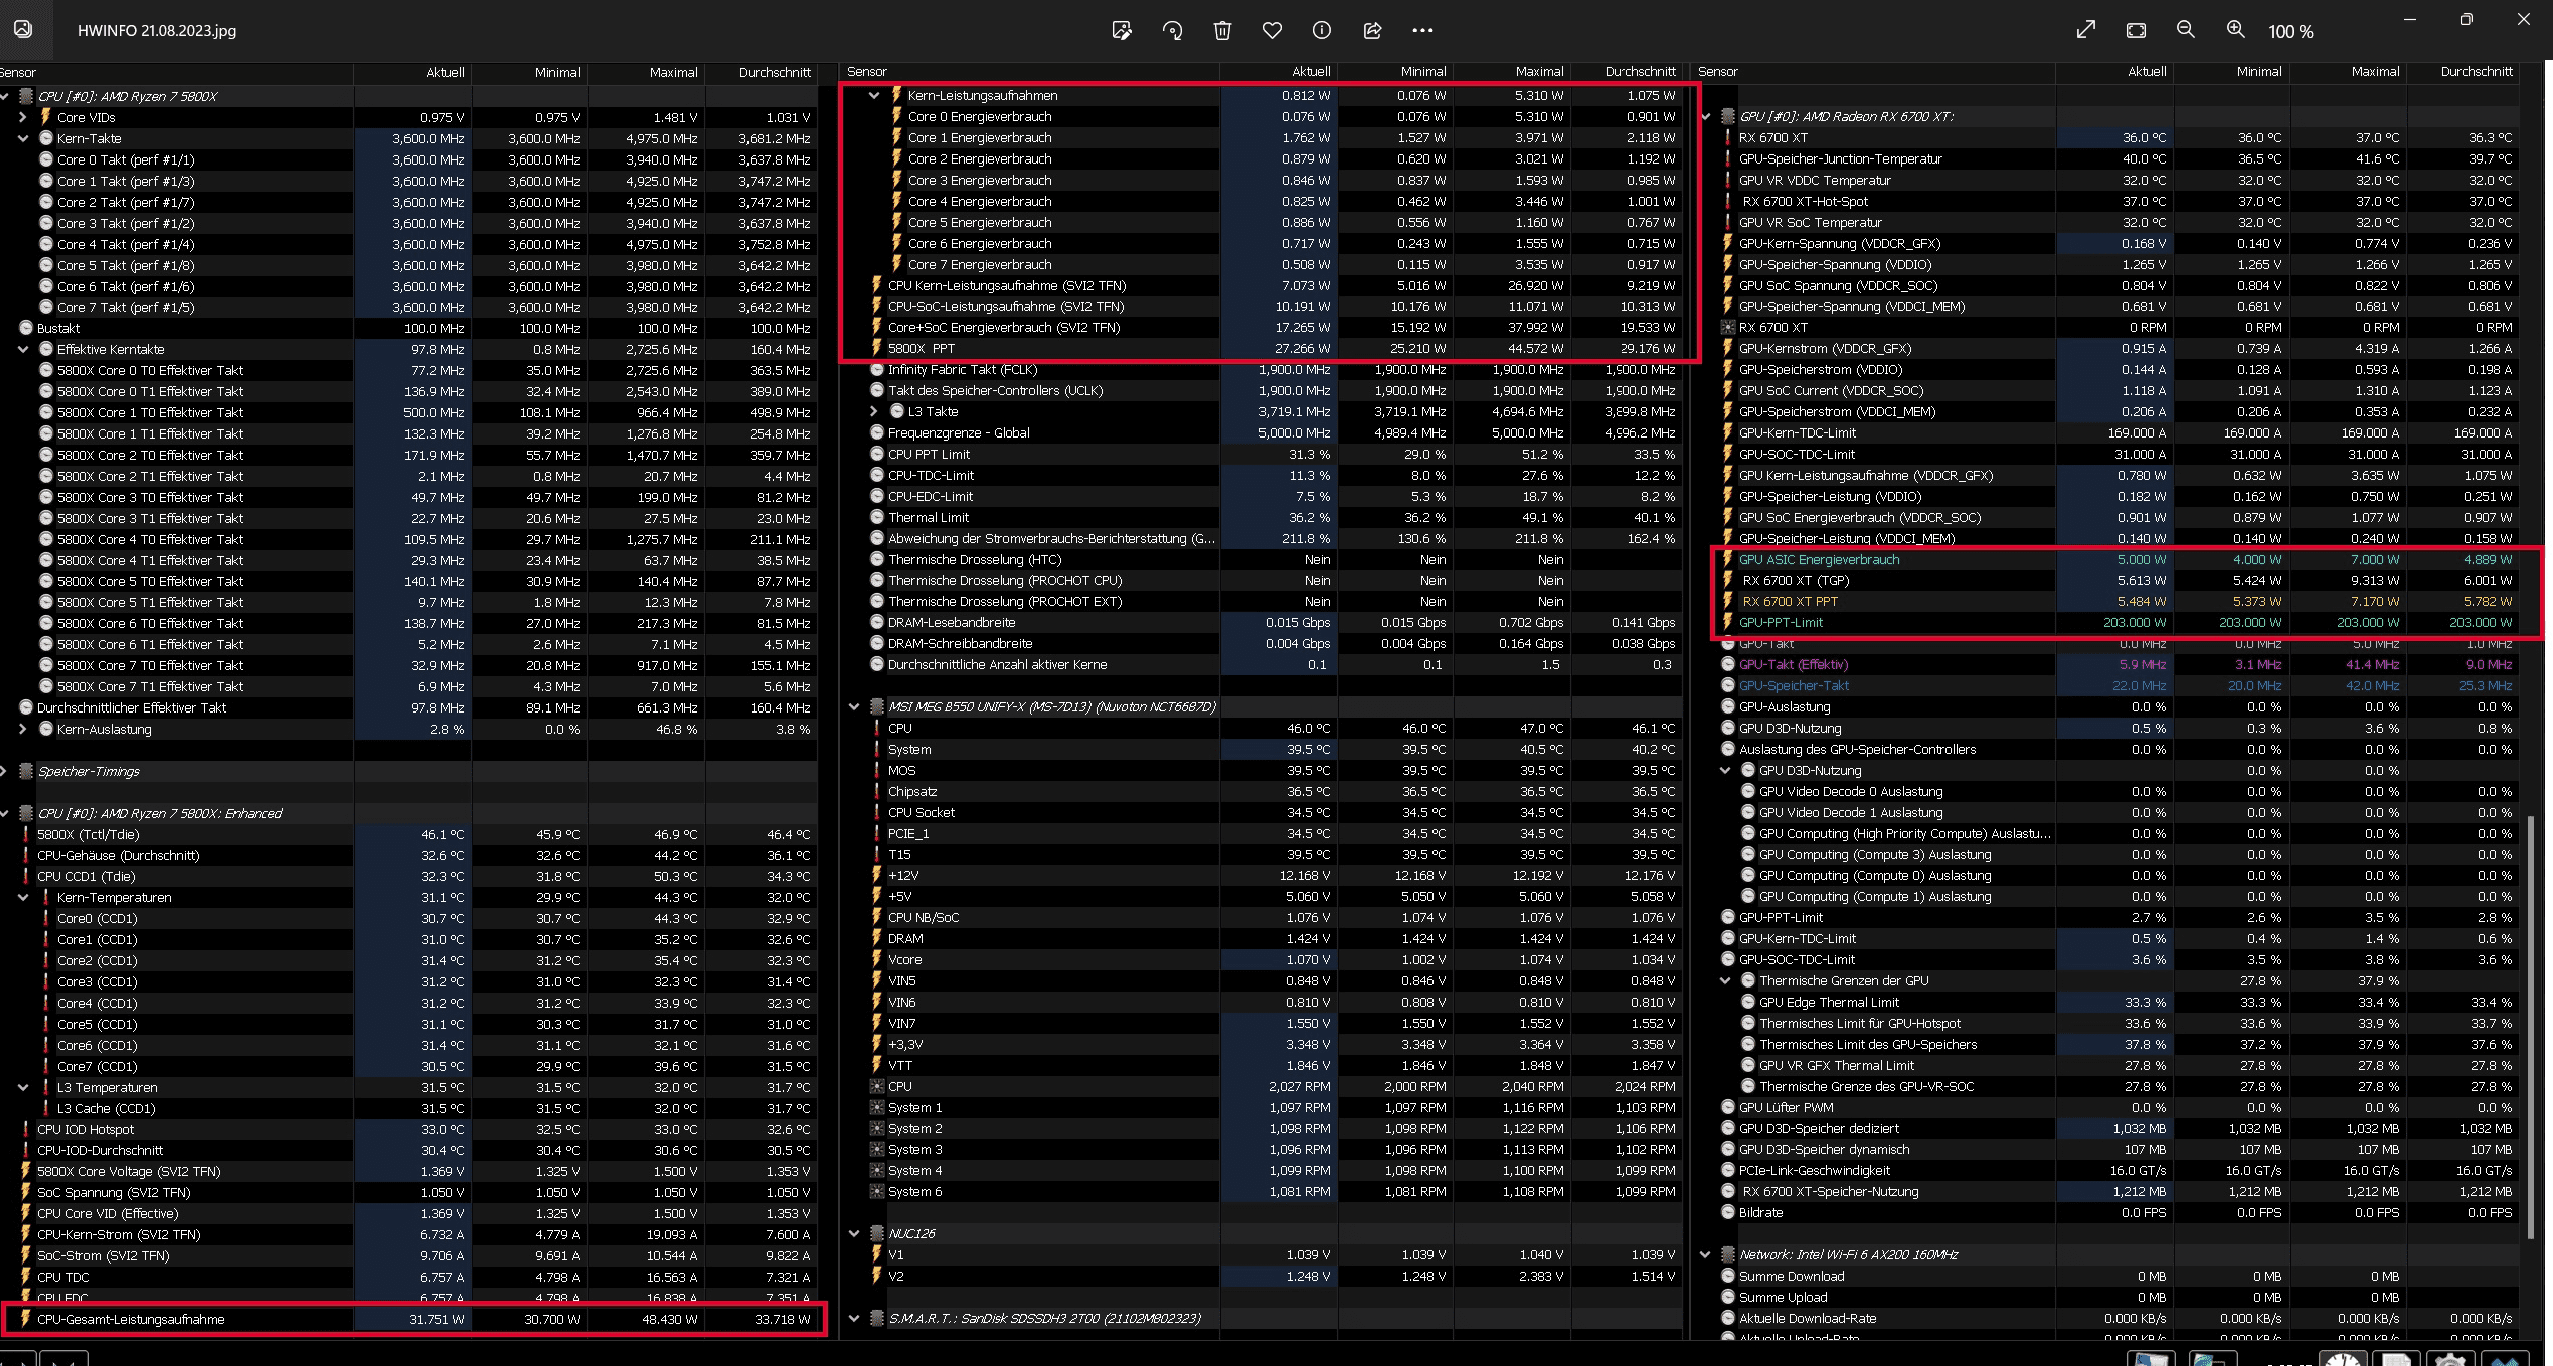
Task: Delete the image using the trash icon
Action: pyautogui.click(x=1222, y=31)
